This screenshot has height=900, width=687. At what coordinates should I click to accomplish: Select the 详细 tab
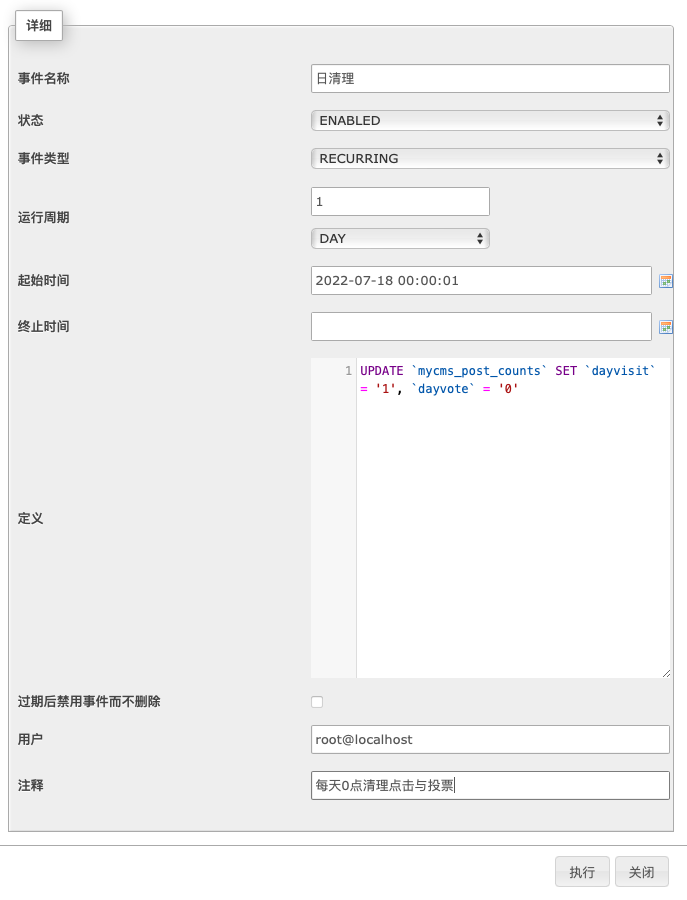(39, 26)
